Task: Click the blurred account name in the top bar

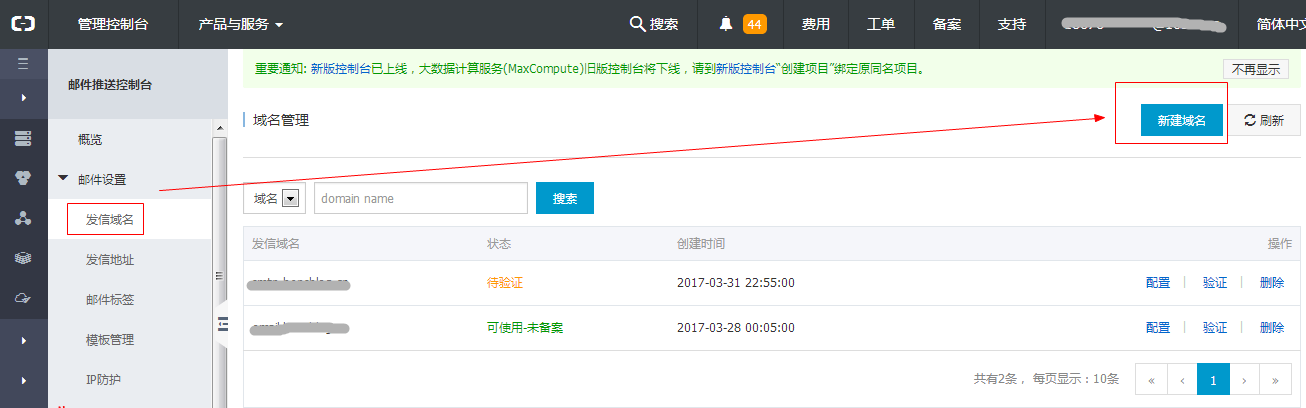Action: coord(1144,24)
